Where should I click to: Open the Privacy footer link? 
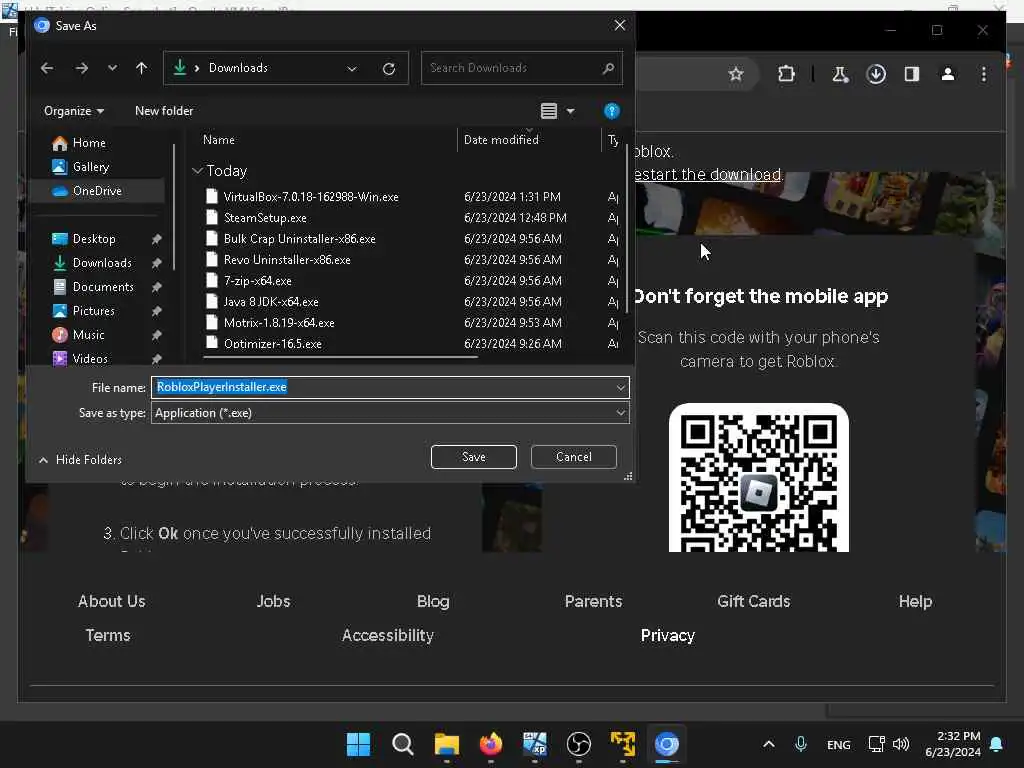click(x=667, y=635)
